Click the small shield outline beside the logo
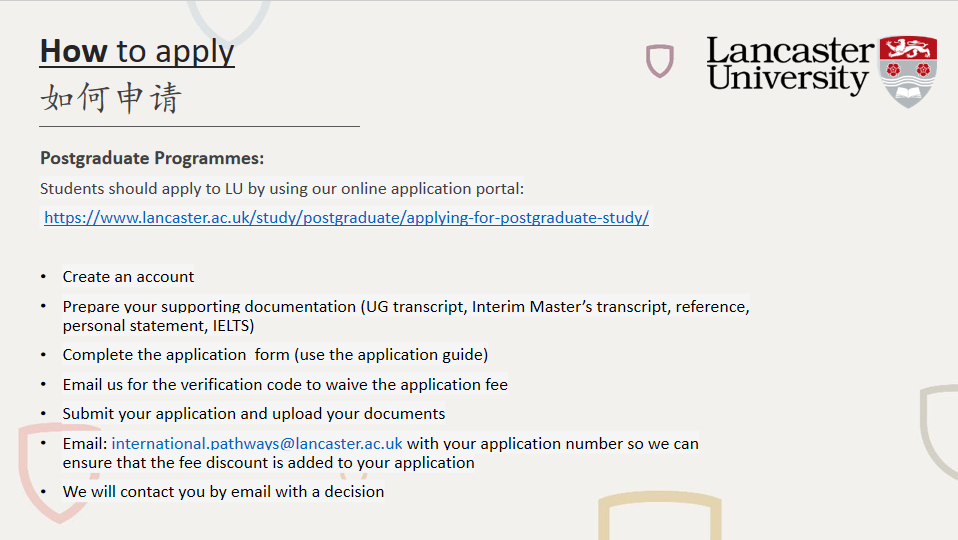 click(659, 61)
